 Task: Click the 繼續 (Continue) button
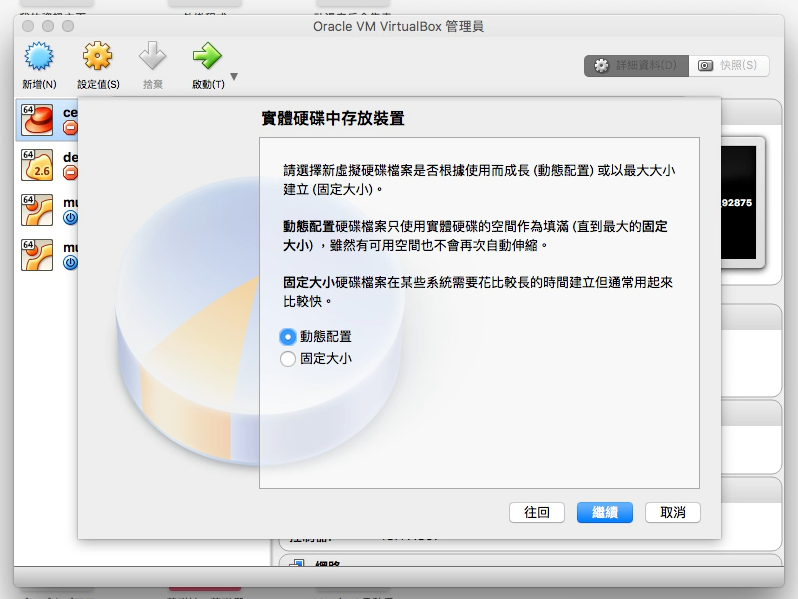[605, 512]
